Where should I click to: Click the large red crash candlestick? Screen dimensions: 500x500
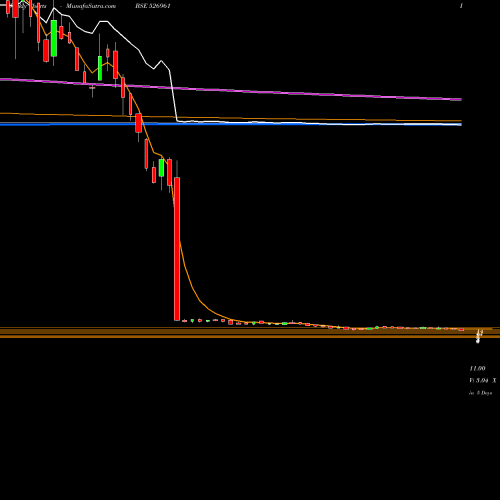point(177,249)
